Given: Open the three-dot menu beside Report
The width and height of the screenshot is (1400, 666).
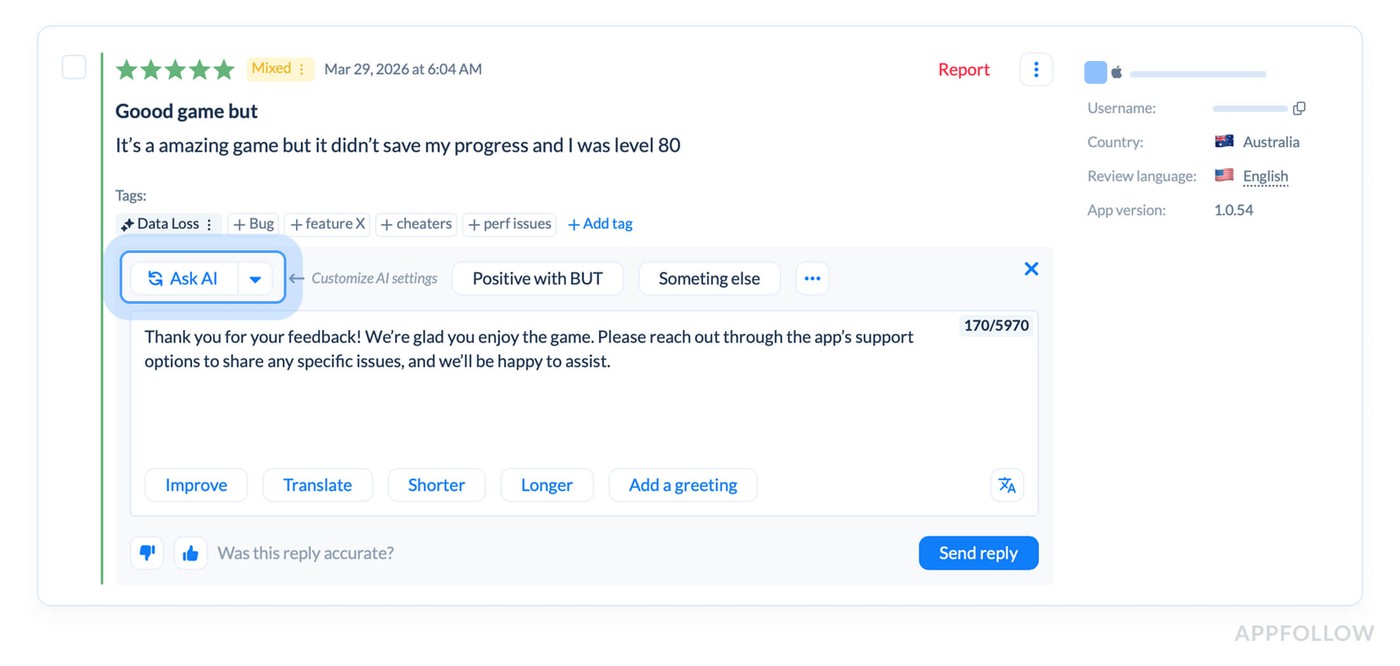Looking at the screenshot, I should tap(1036, 69).
